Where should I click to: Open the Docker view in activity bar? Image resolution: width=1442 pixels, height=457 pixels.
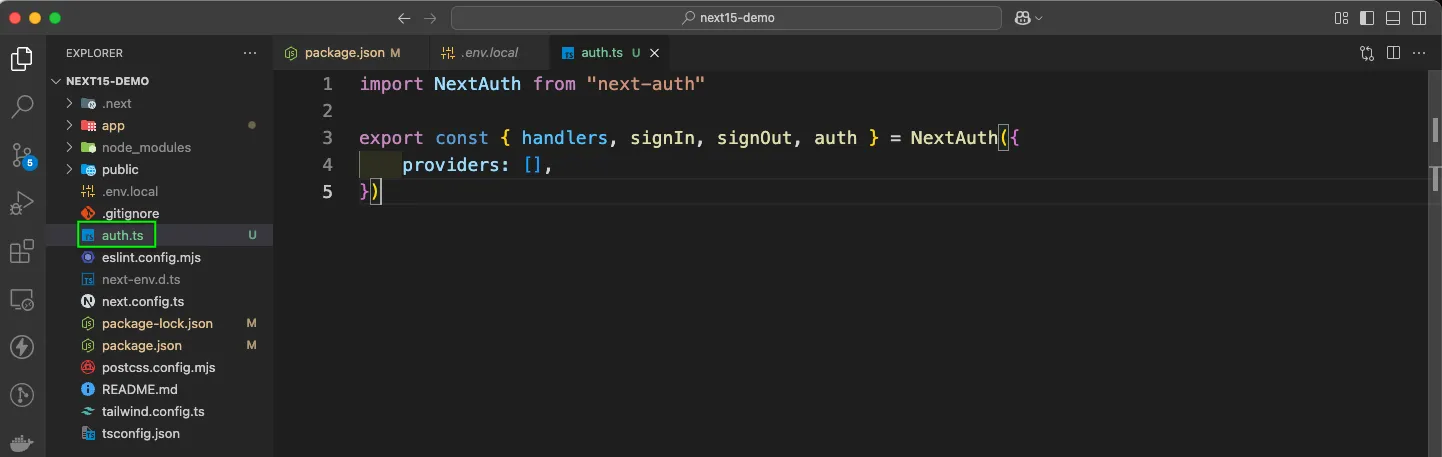(x=22, y=443)
